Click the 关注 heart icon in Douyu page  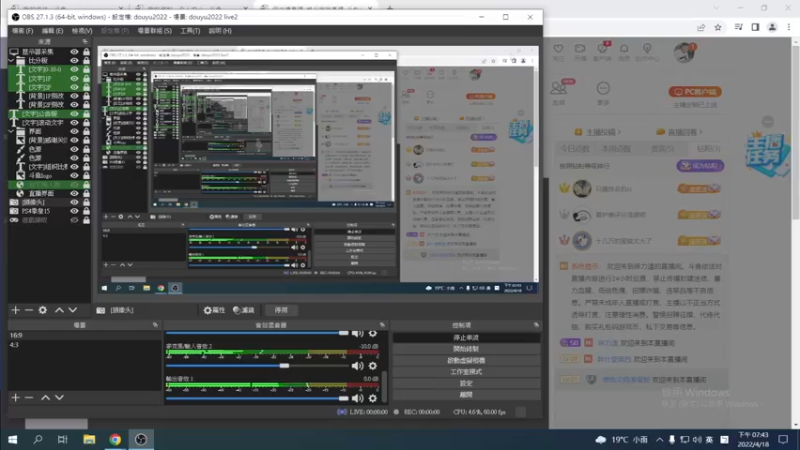558,48
